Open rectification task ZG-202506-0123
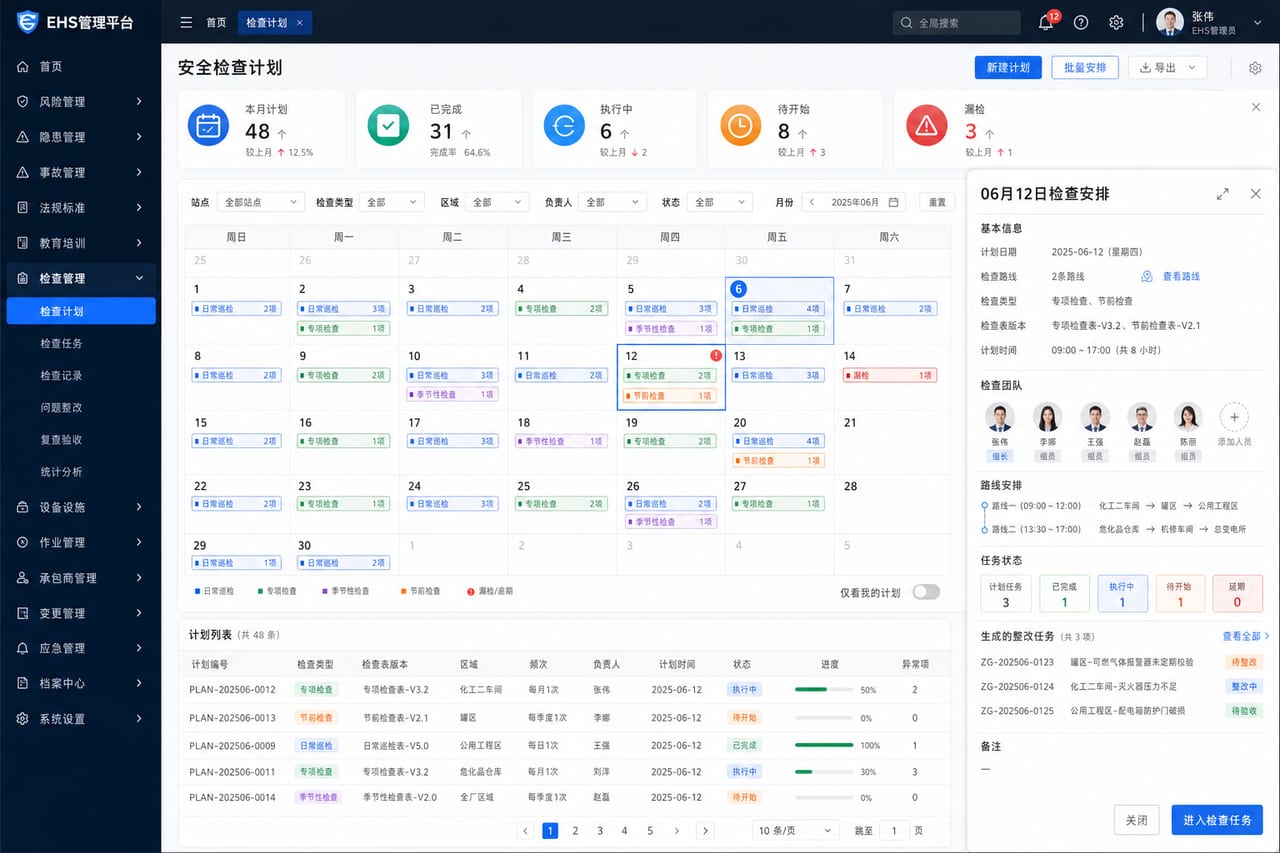 click(1120, 662)
